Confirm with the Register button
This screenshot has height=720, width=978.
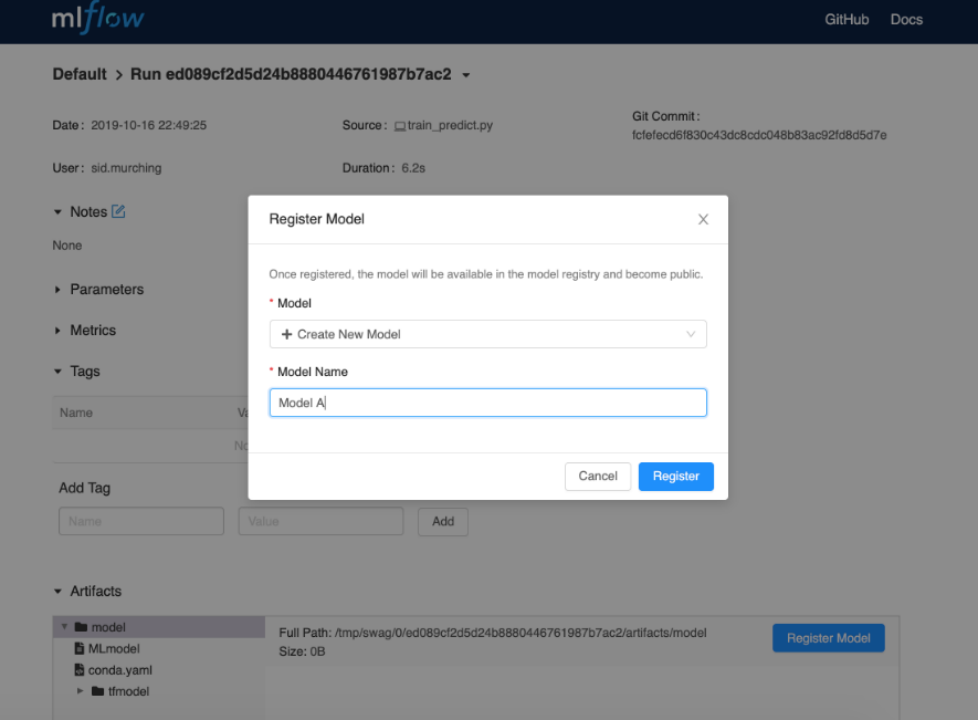tap(675, 476)
